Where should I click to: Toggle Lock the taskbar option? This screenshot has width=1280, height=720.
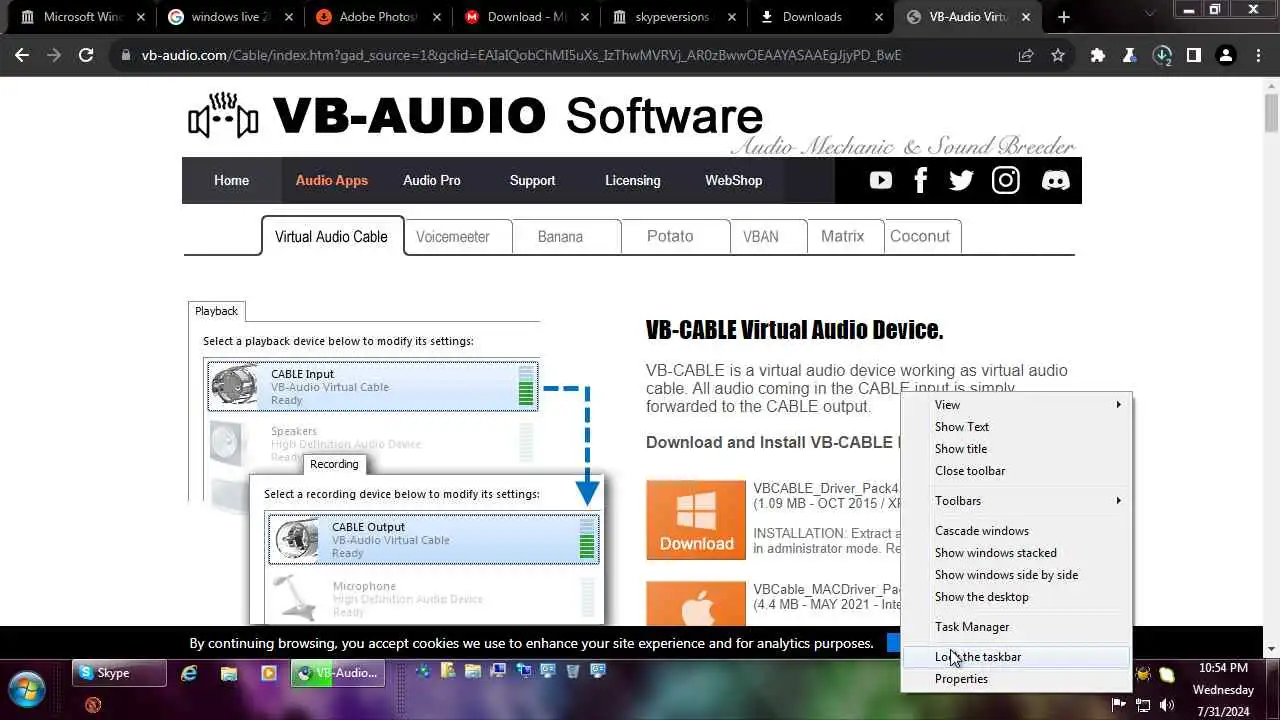pyautogui.click(x=1017, y=657)
